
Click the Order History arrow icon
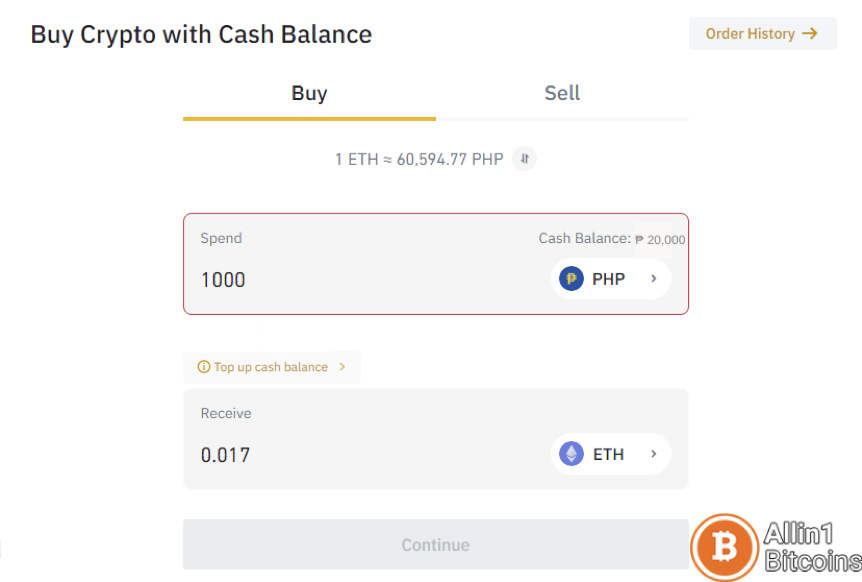tap(810, 34)
